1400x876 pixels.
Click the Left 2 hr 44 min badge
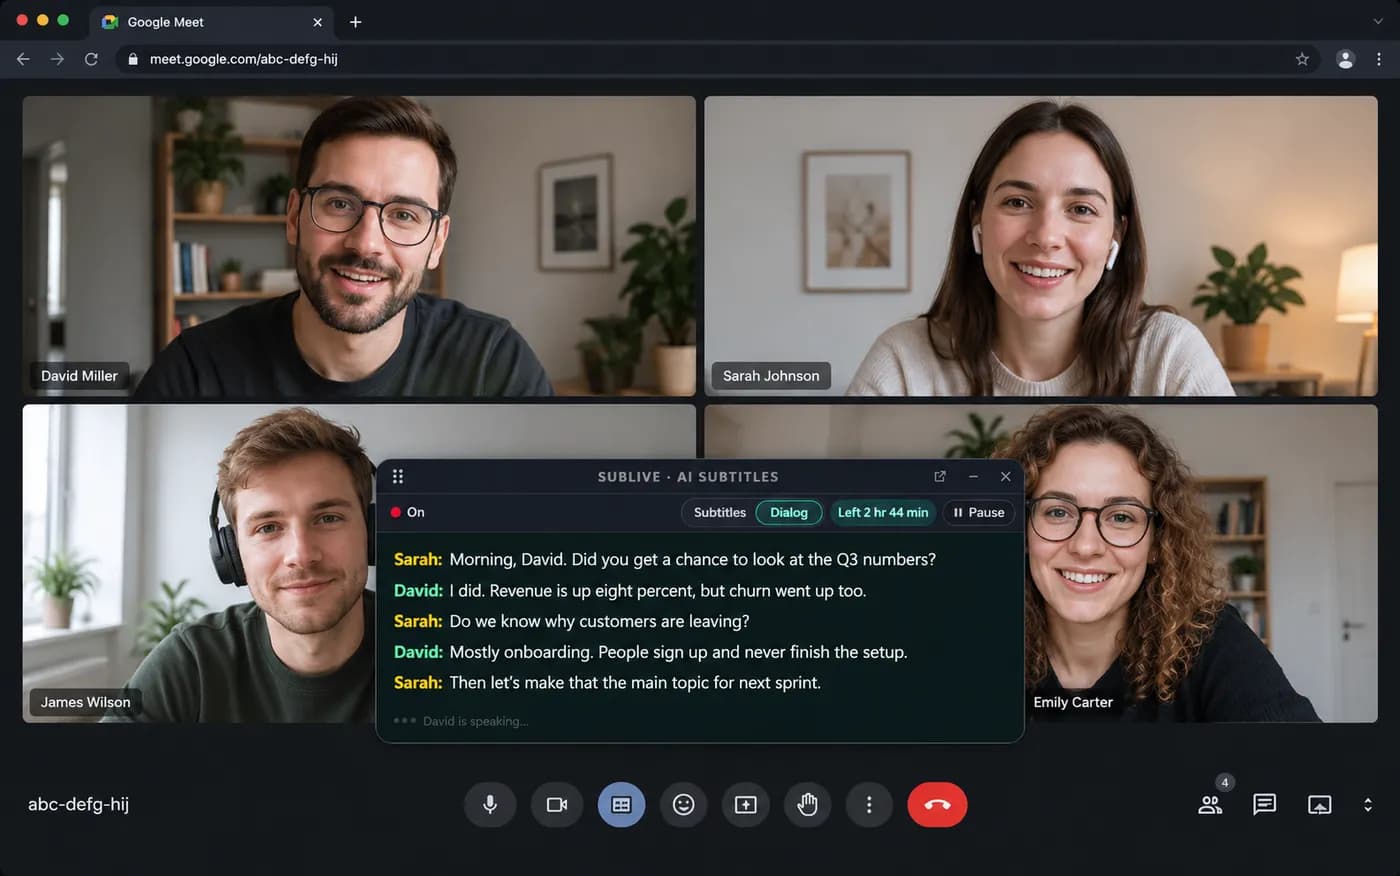point(883,513)
